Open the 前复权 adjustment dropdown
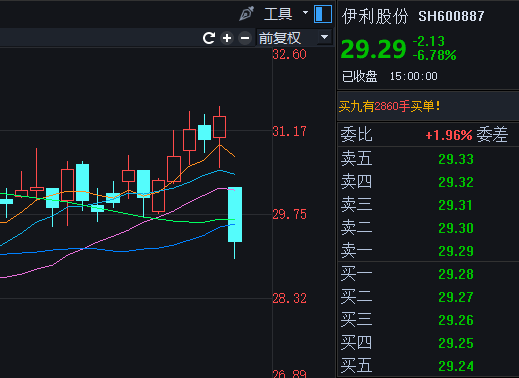Screen dimensions: 519x378 [295, 38]
